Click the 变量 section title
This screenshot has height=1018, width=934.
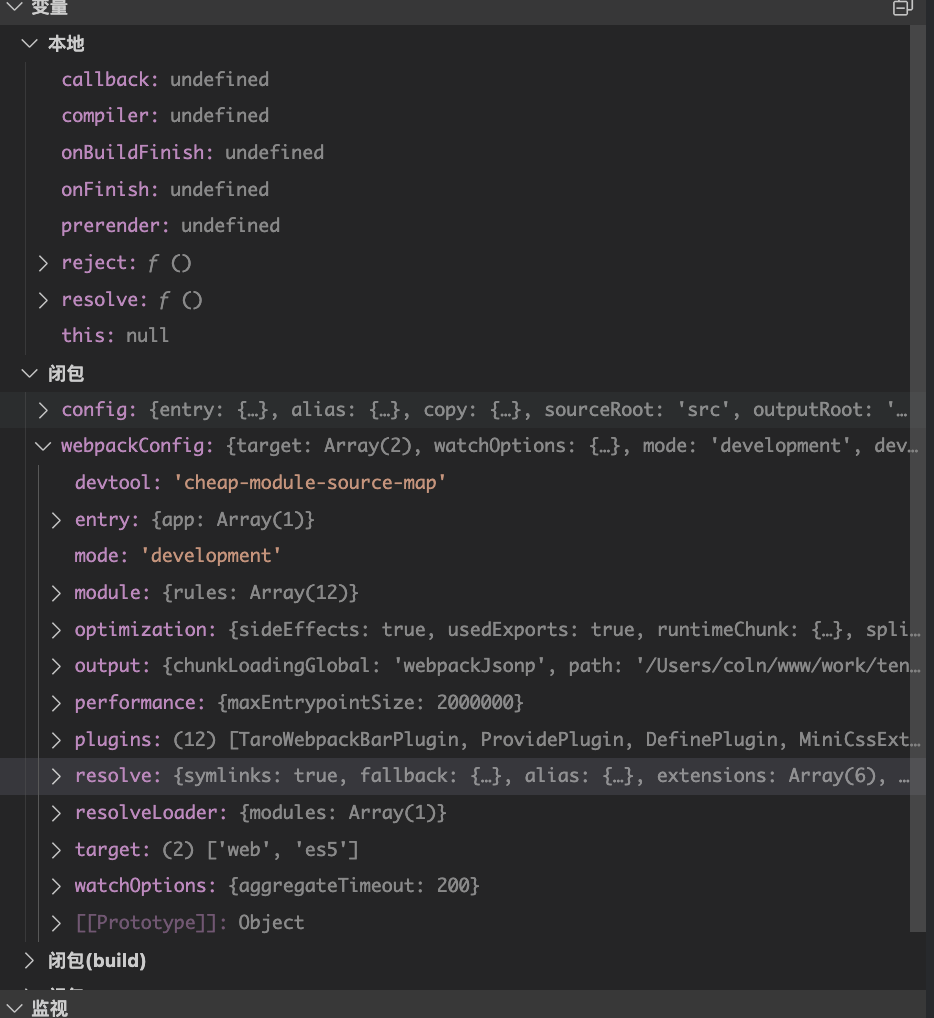point(50,7)
